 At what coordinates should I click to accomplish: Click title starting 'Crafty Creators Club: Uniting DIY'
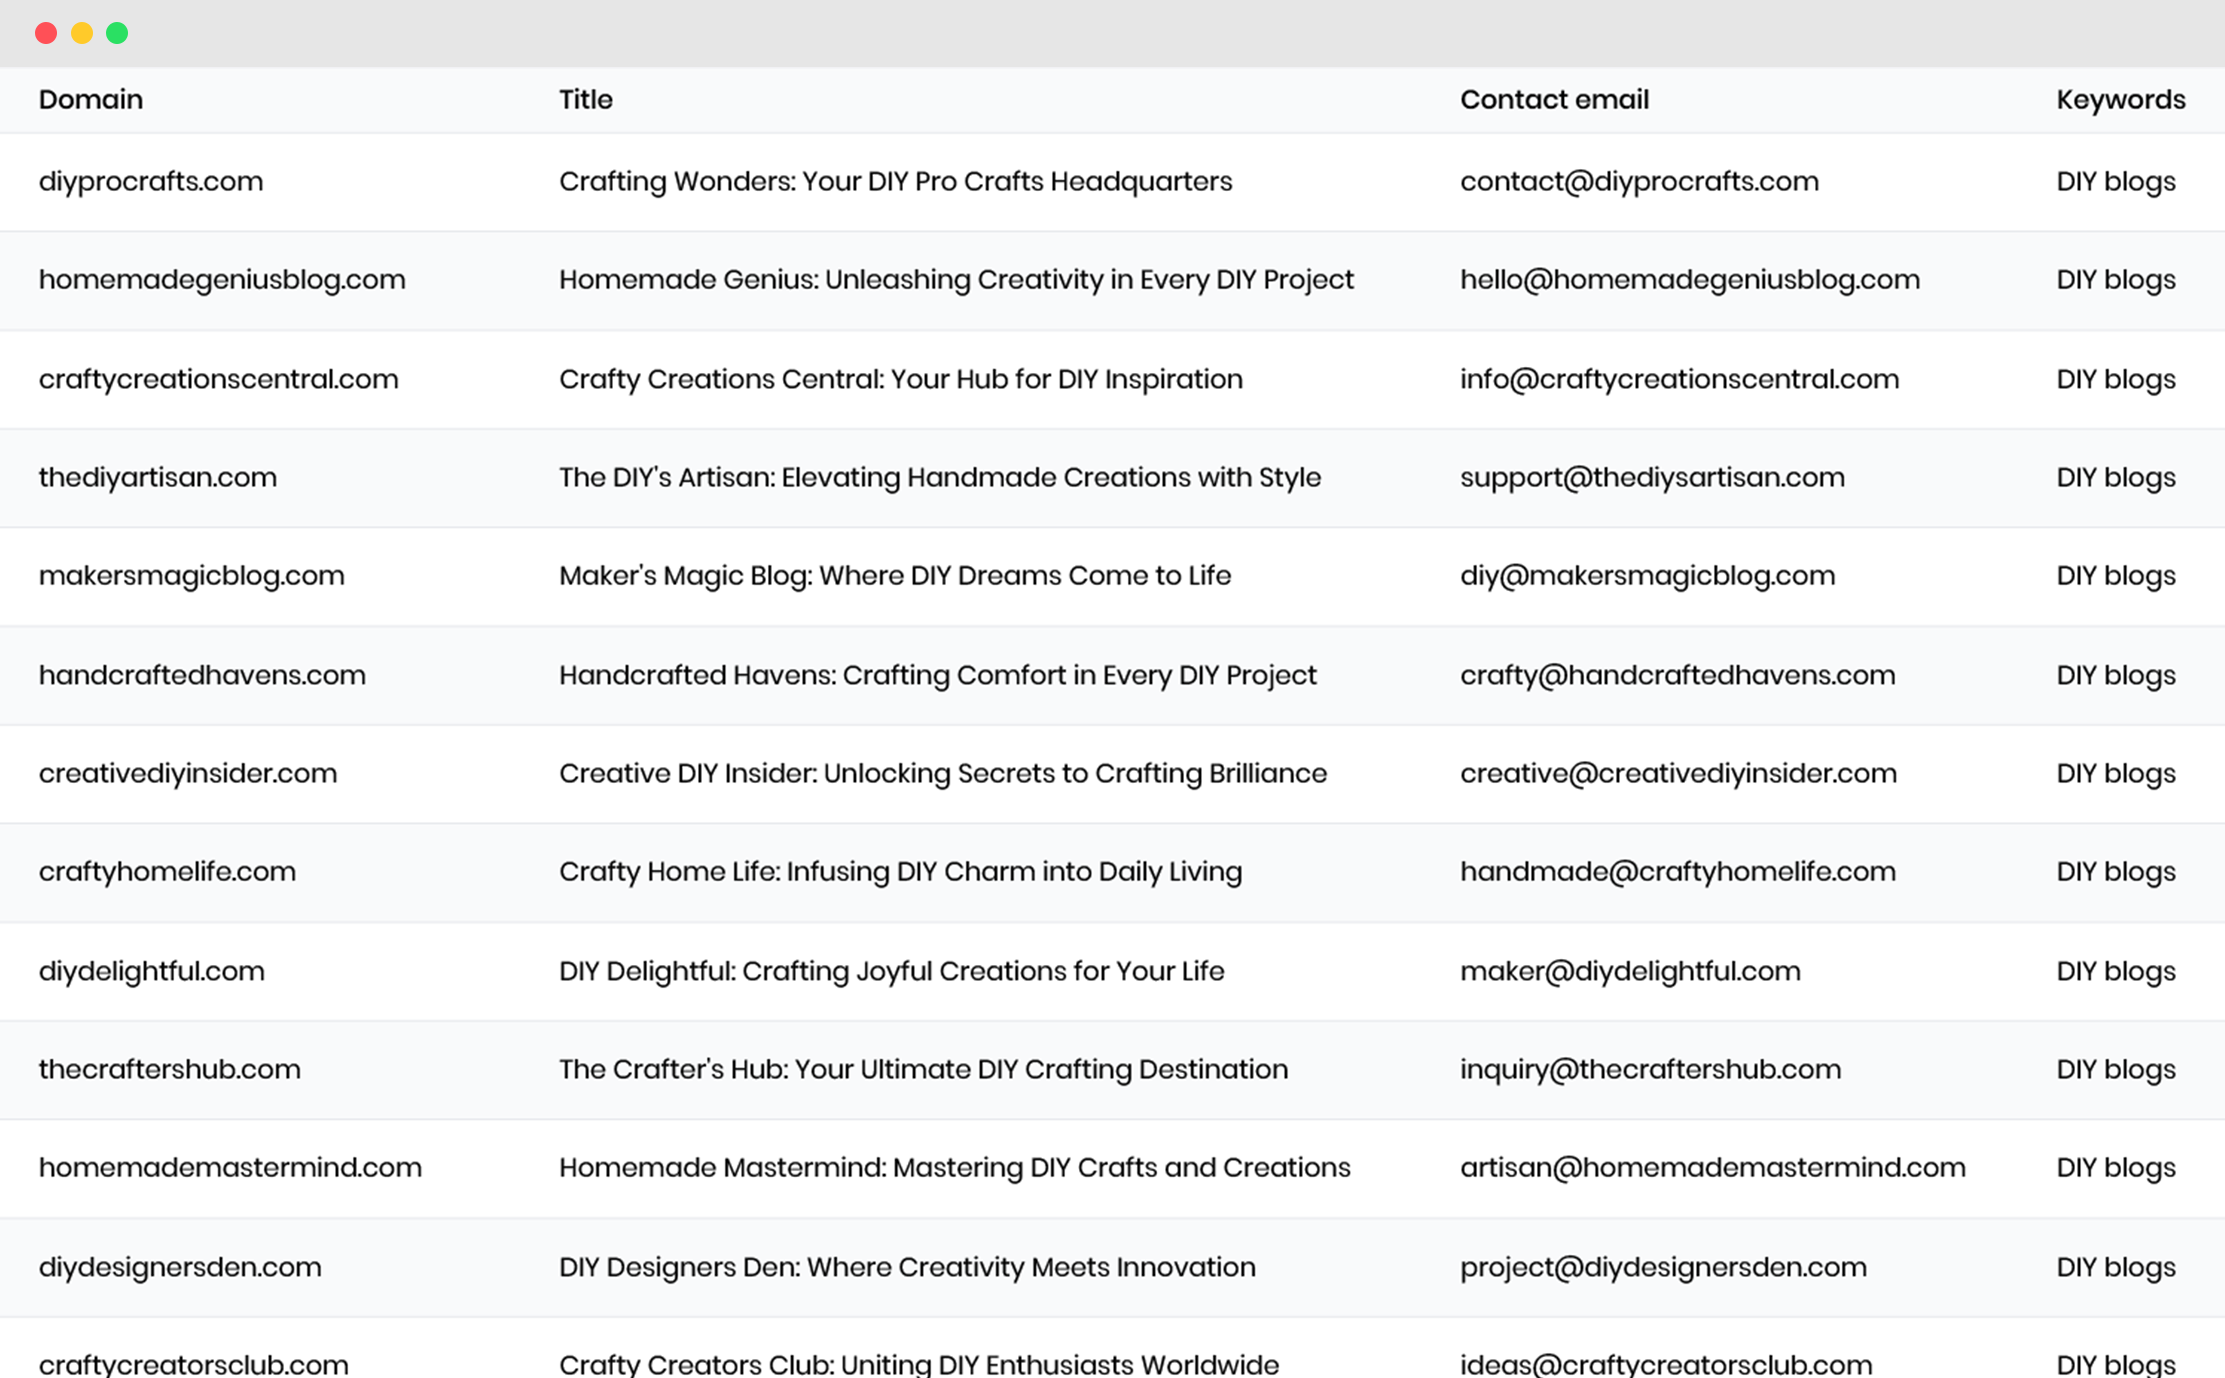[919, 1364]
